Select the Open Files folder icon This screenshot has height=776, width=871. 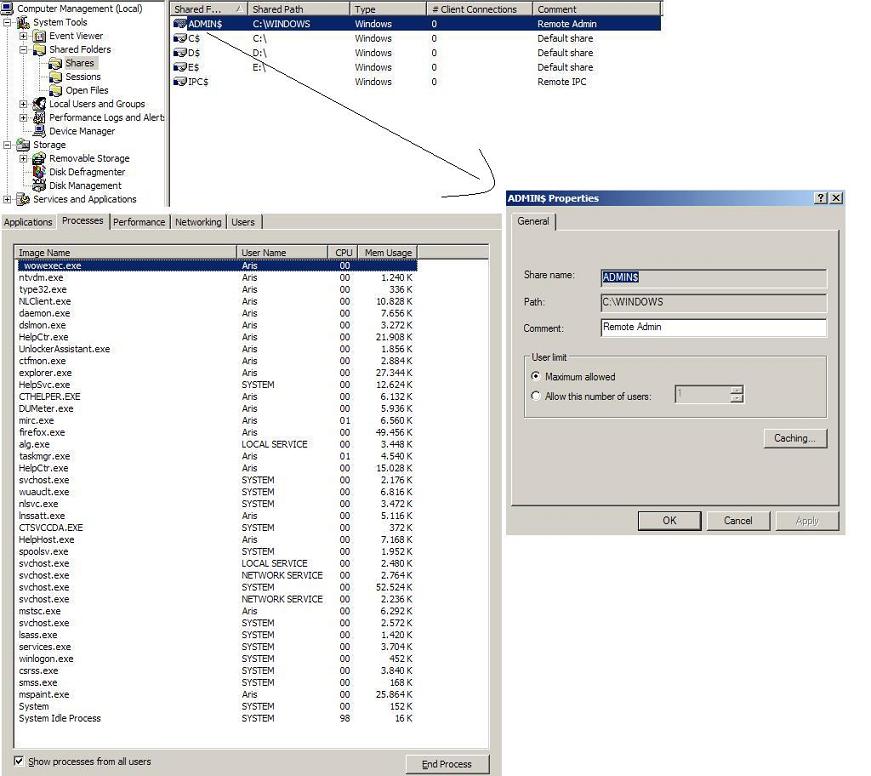56,90
